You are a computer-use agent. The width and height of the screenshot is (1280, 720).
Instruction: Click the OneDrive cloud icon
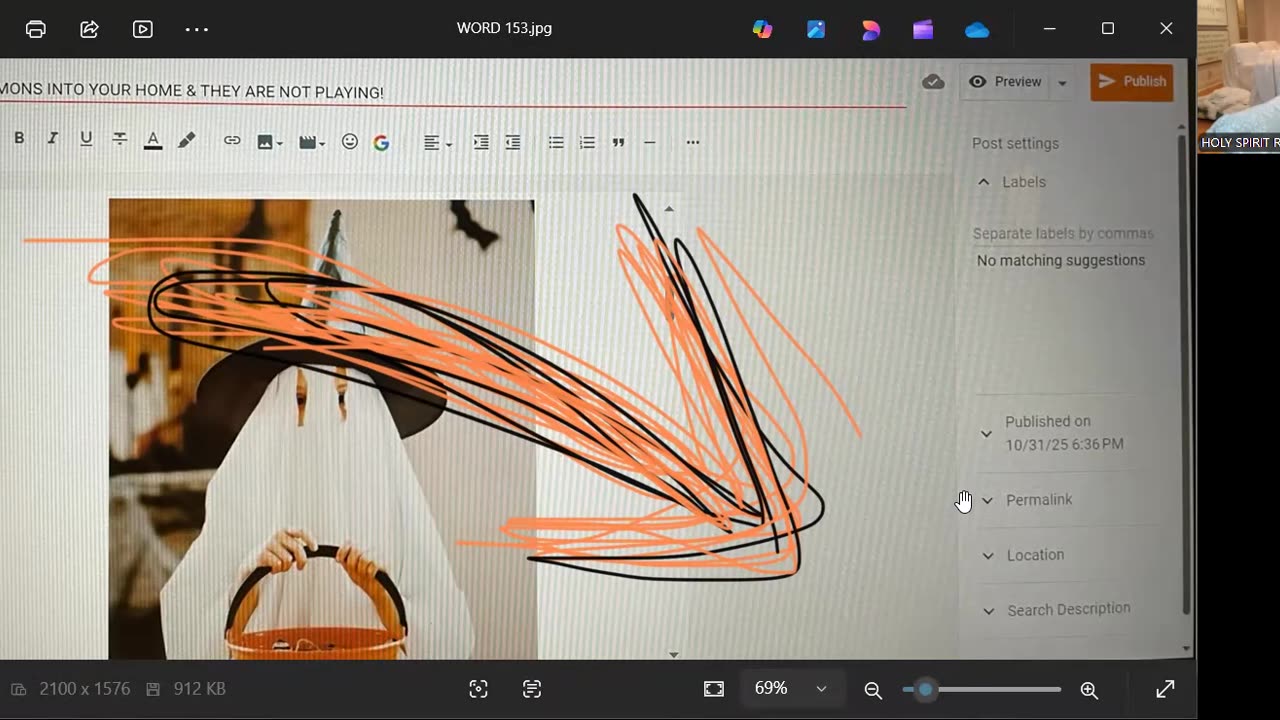(x=977, y=30)
